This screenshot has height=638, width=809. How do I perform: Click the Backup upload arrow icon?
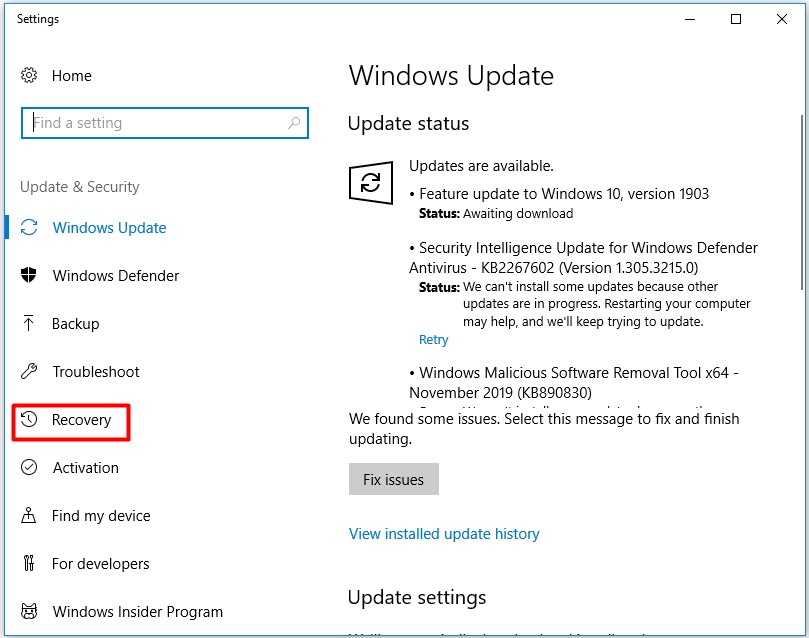point(29,323)
